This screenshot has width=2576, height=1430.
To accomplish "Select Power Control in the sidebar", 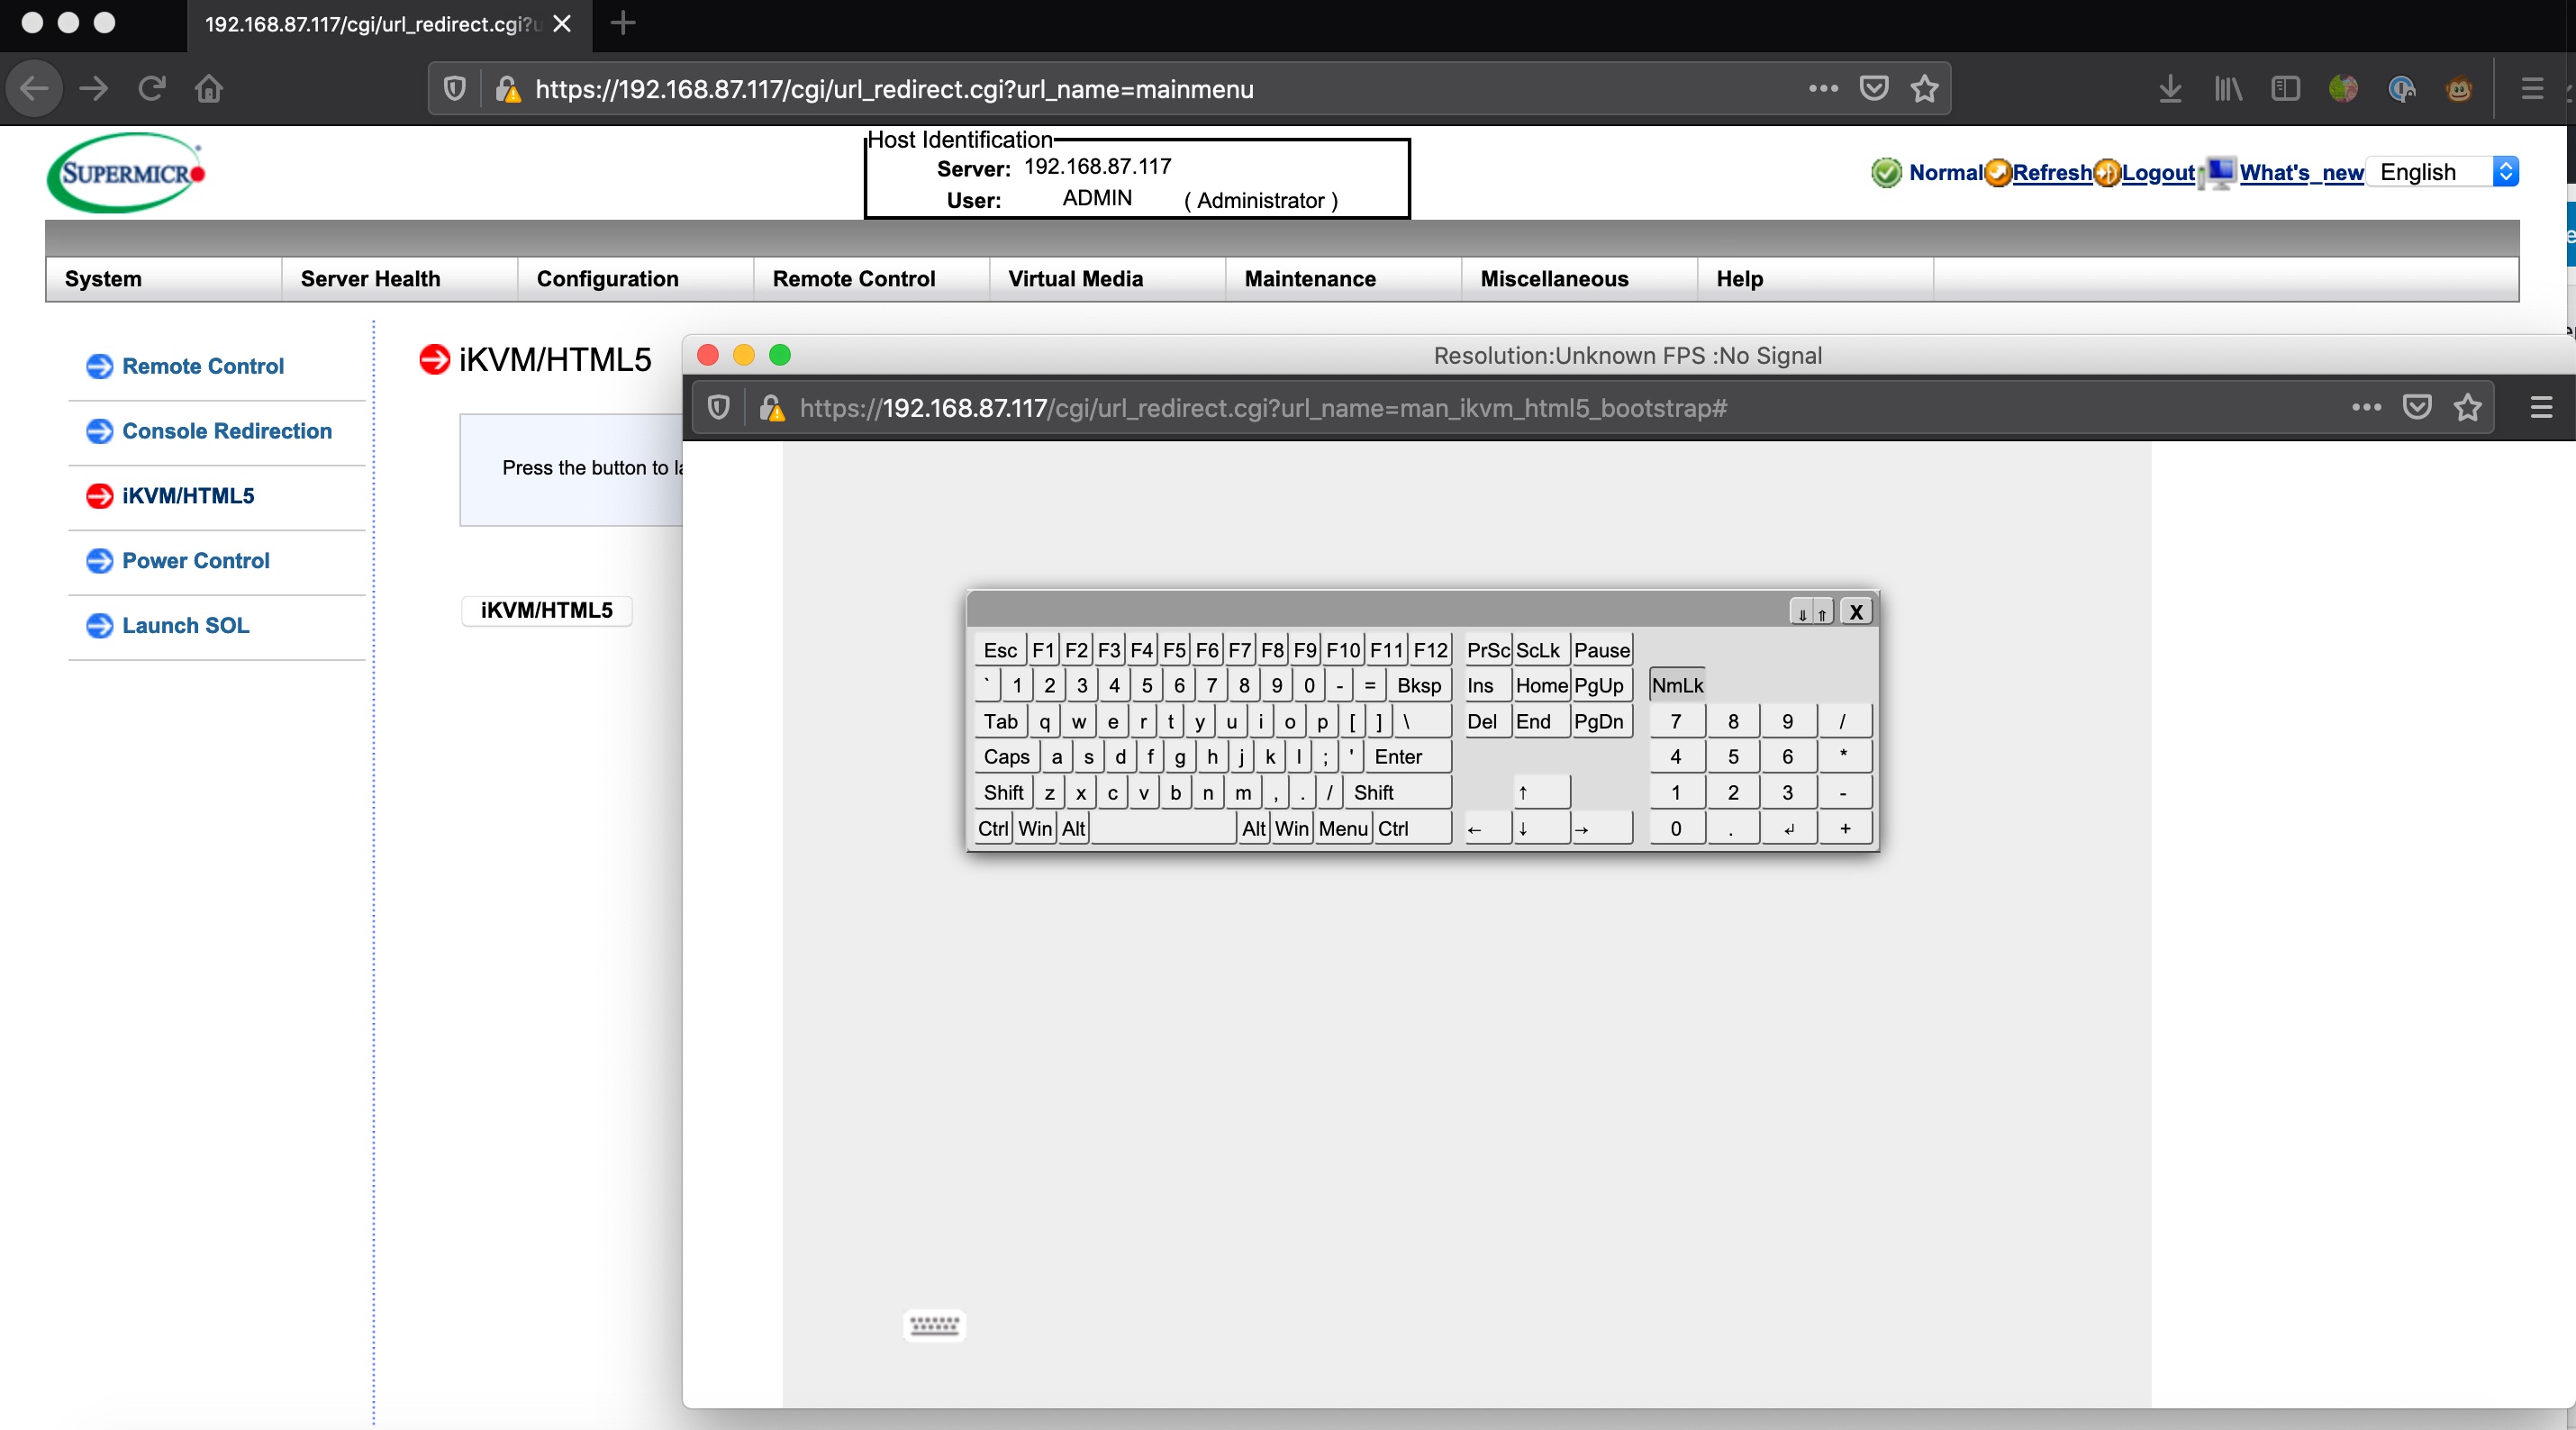I will 195,560.
